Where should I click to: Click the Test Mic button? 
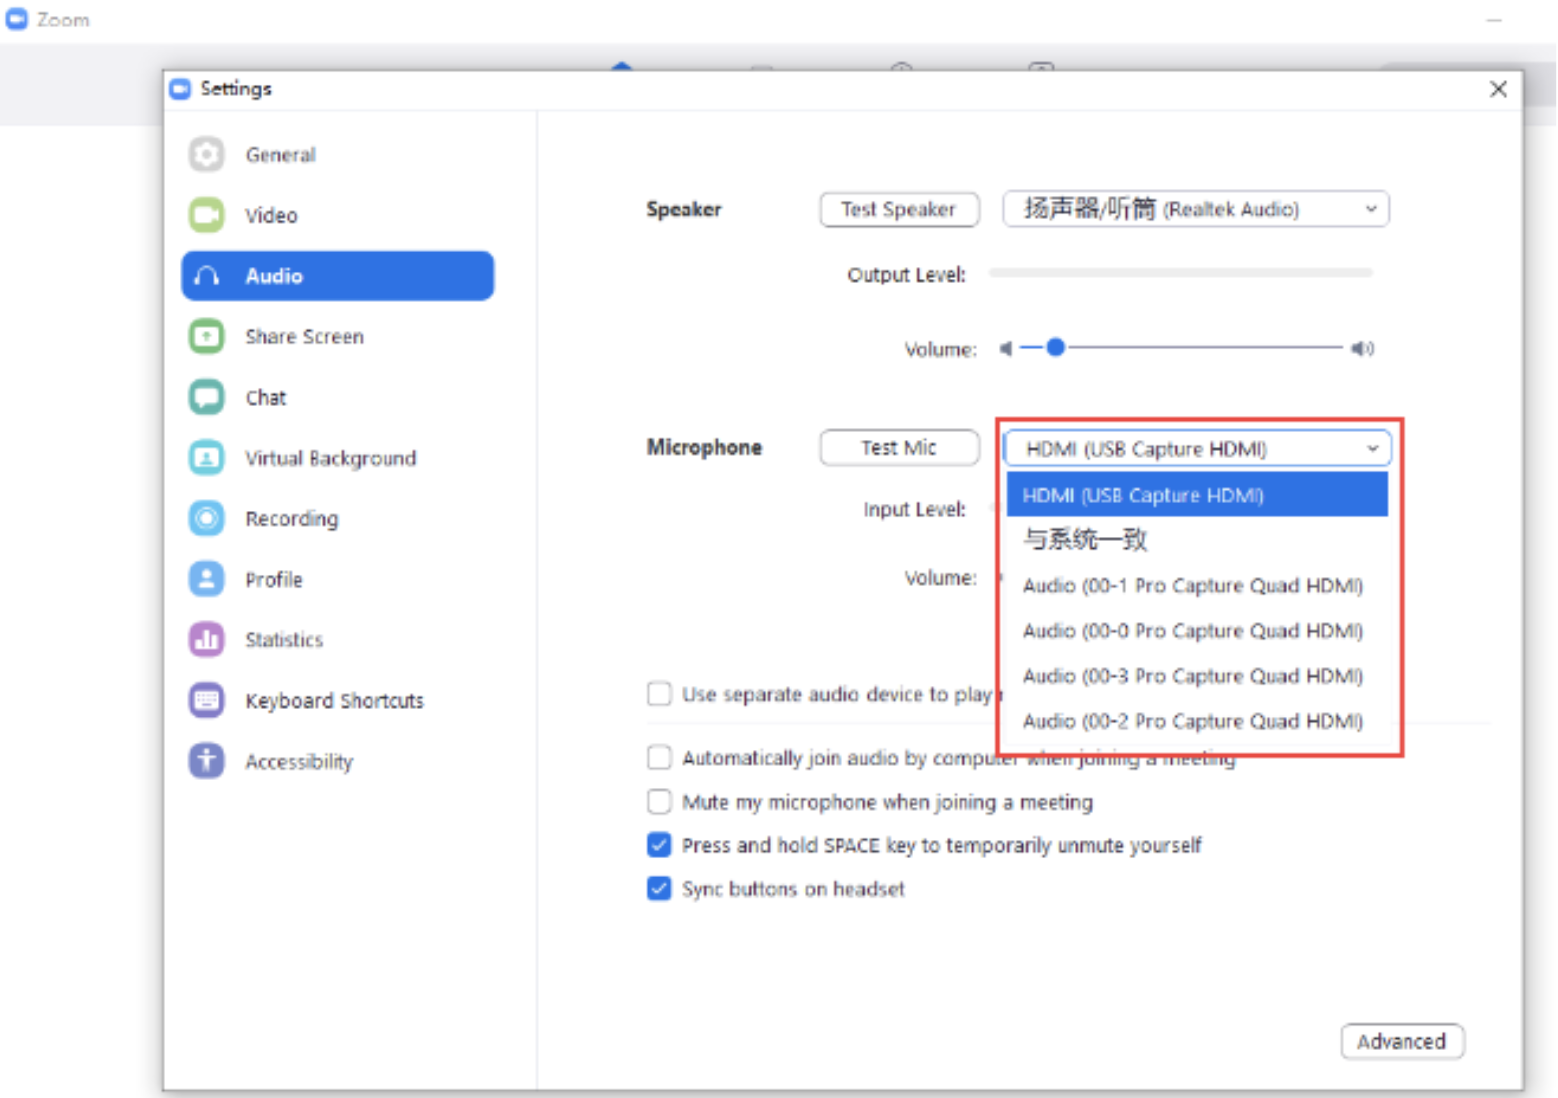click(x=898, y=448)
